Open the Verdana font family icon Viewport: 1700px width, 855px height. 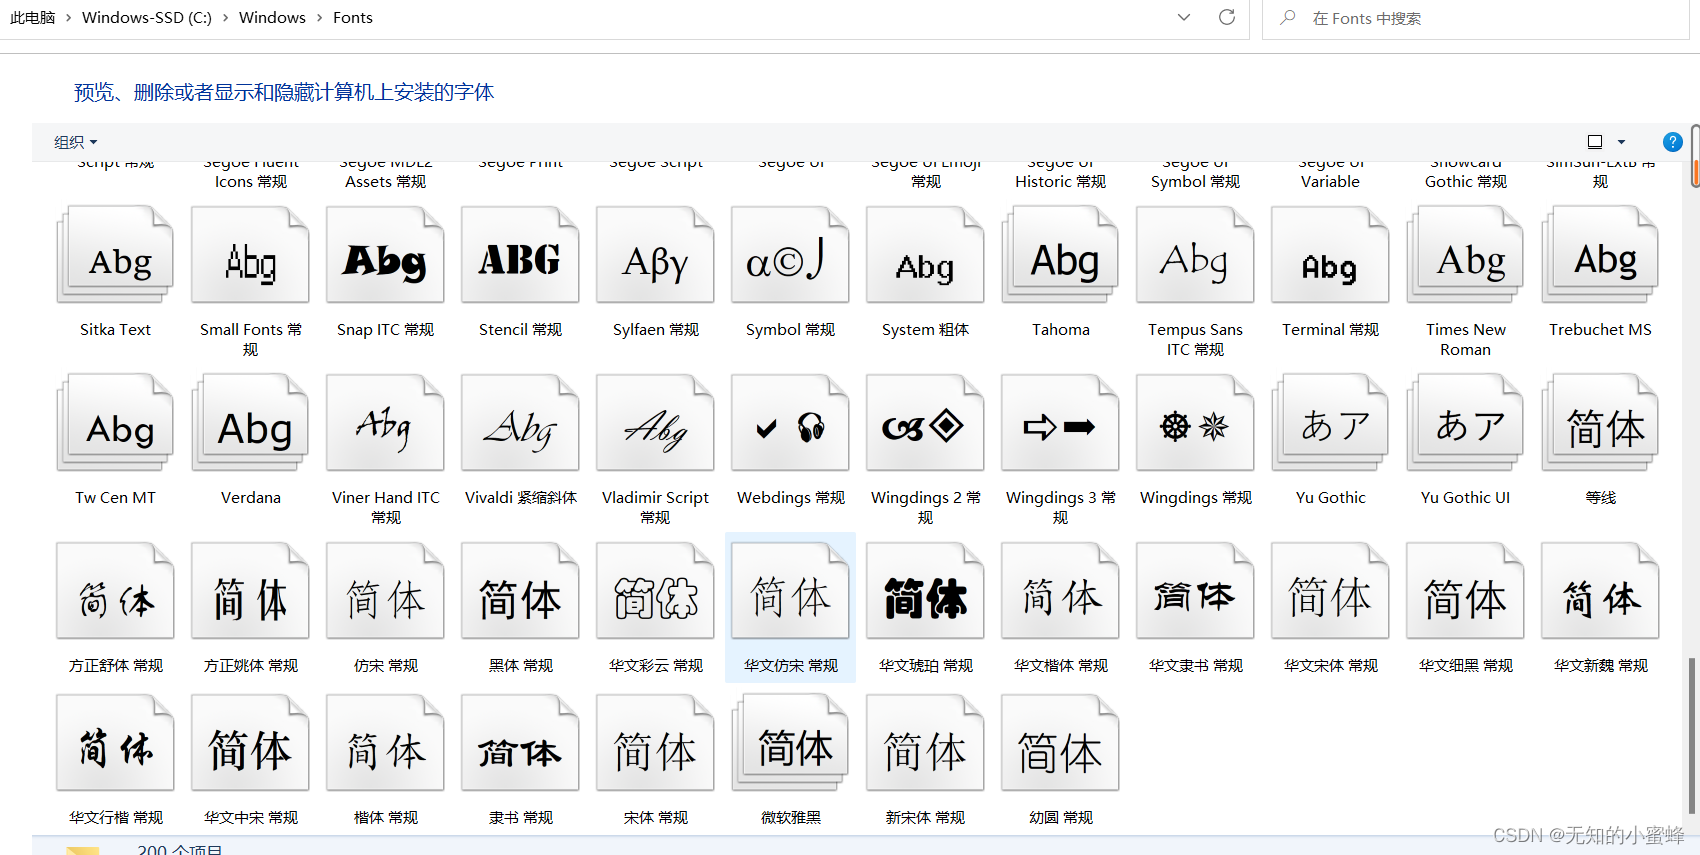pos(250,423)
